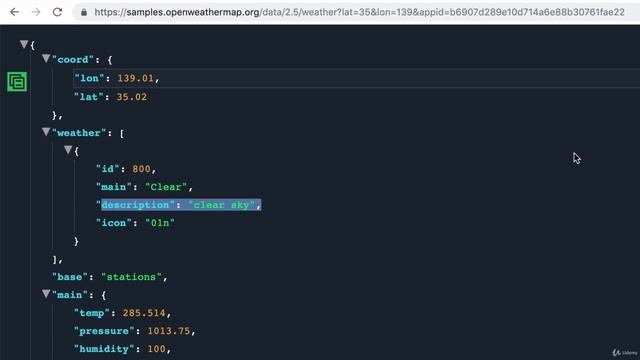Click the "temp" key
640x360 pixels.
[x=92, y=313]
